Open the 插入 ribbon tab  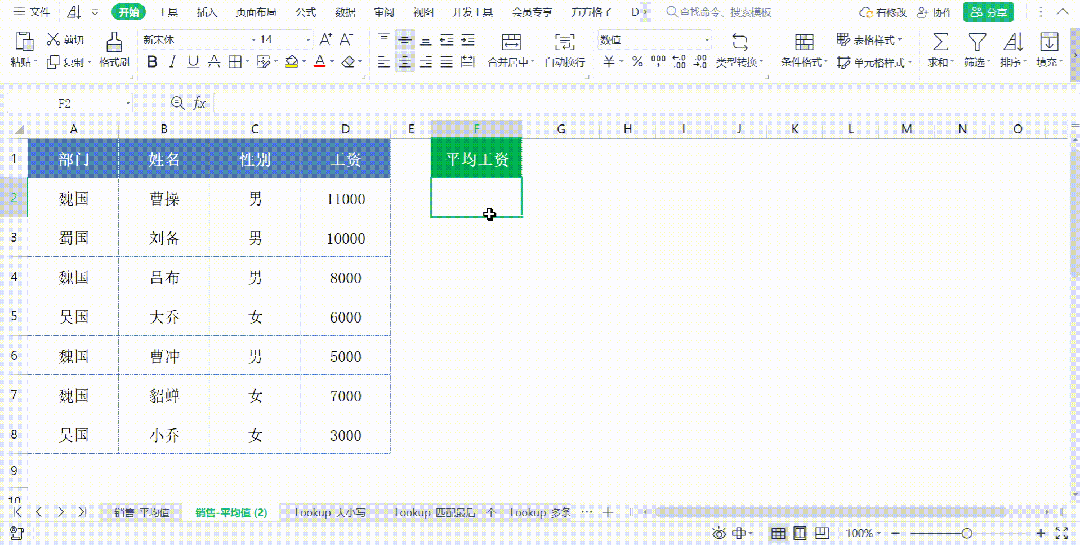[206, 12]
